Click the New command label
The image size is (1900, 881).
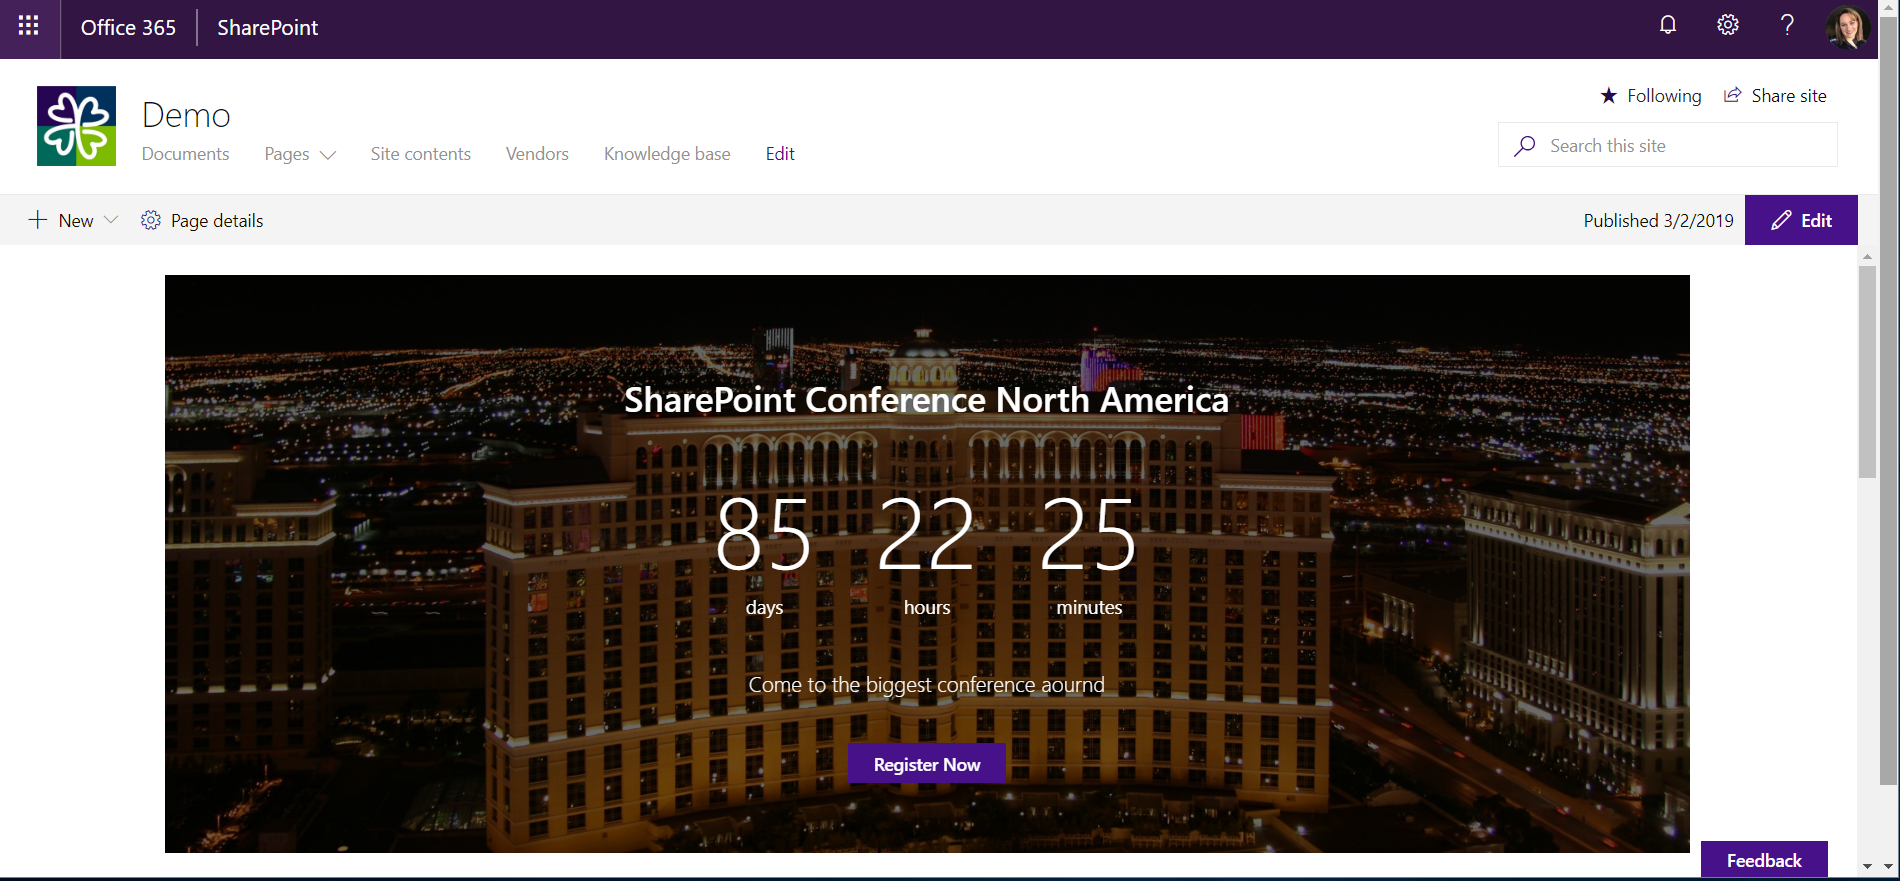coord(76,221)
